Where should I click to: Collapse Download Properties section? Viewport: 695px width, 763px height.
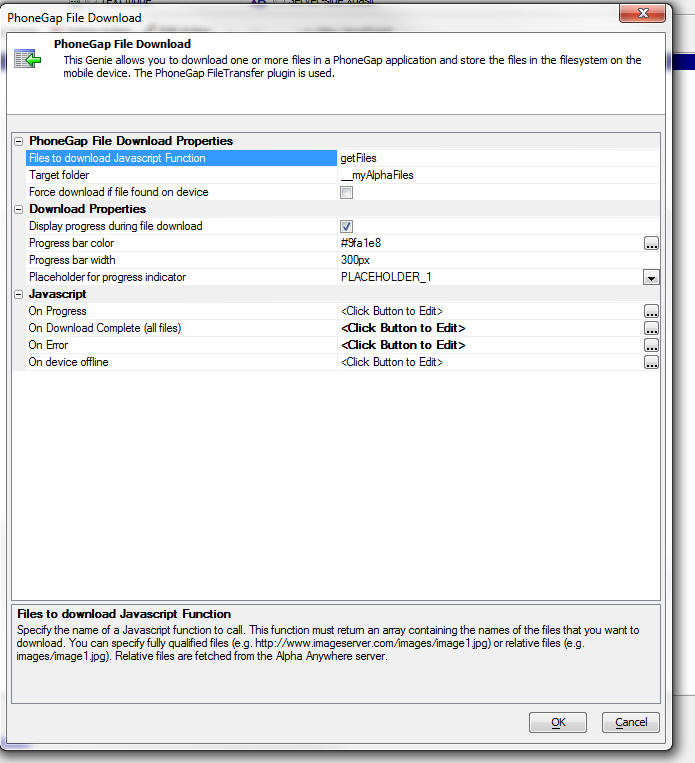click(18, 210)
